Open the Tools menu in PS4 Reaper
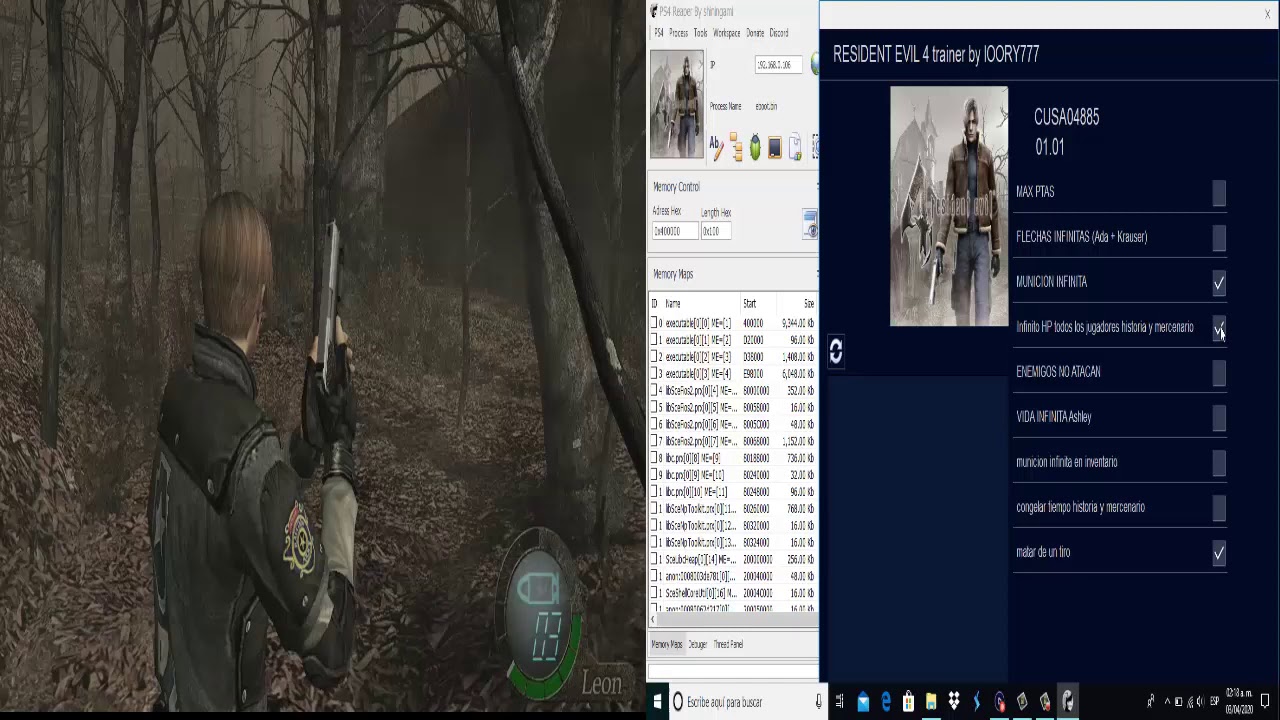The height and width of the screenshot is (720, 1280). coord(700,33)
